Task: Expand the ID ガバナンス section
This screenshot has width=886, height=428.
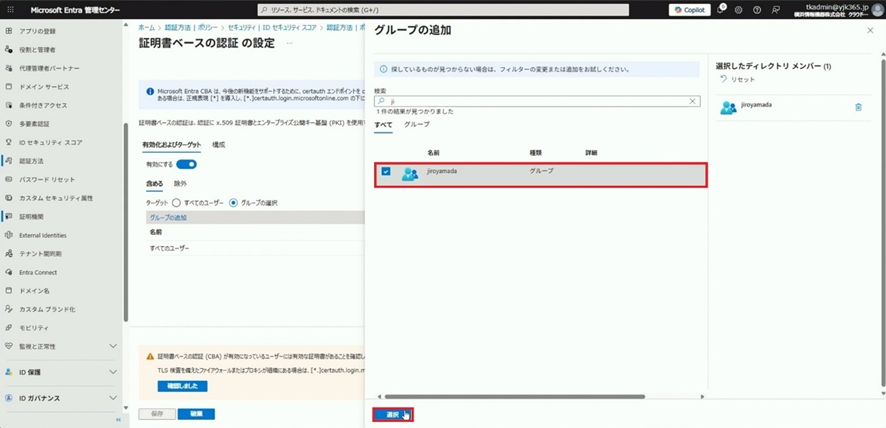Action: 113,398
